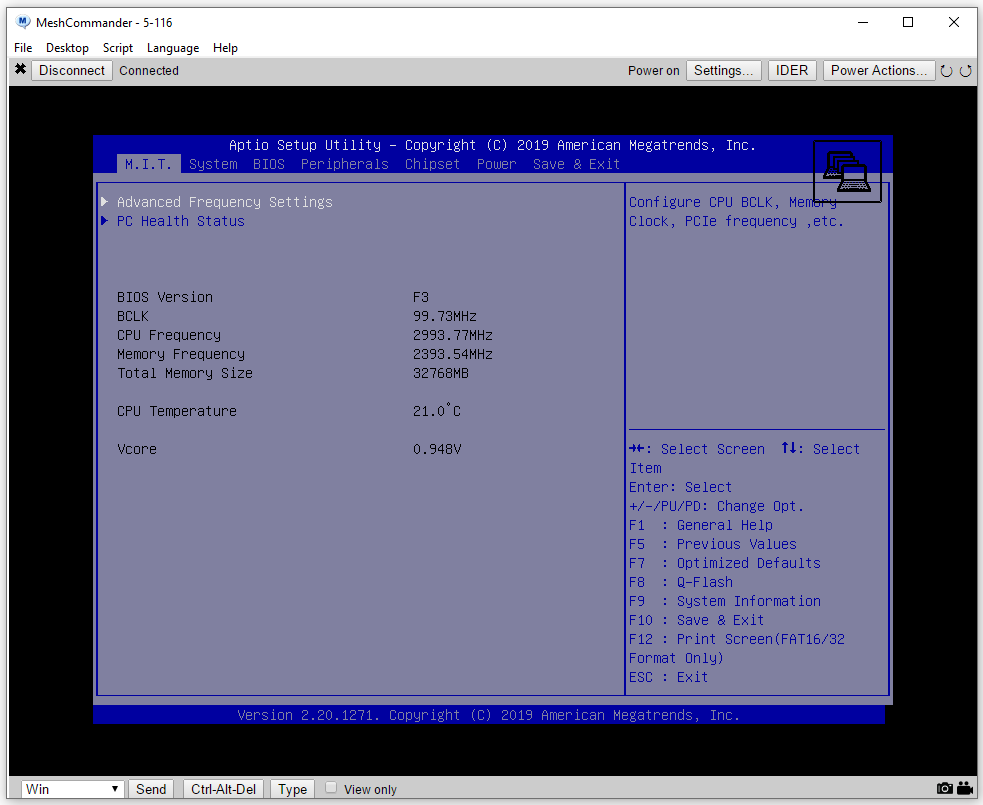Click the networked computers icon in BIOS
The width and height of the screenshot is (983, 805).
tap(847, 172)
